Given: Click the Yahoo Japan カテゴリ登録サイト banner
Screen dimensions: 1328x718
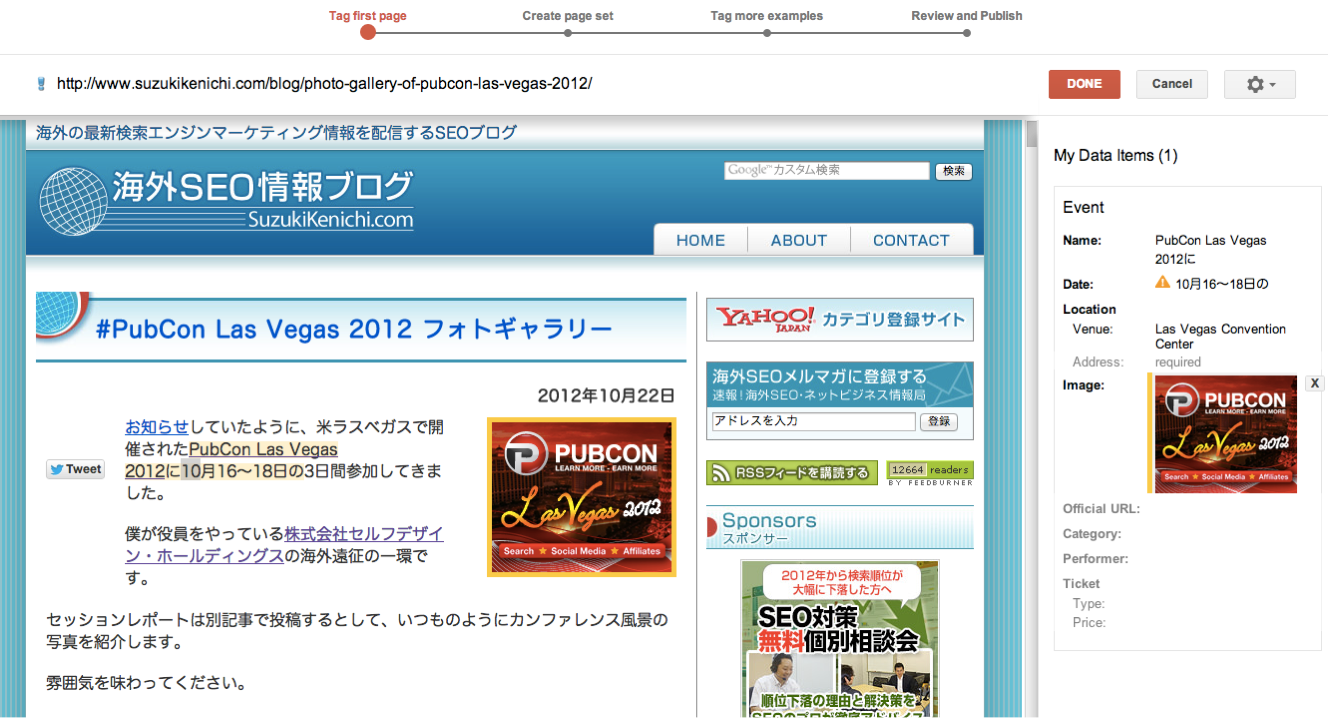Looking at the screenshot, I should (x=840, y=319).
